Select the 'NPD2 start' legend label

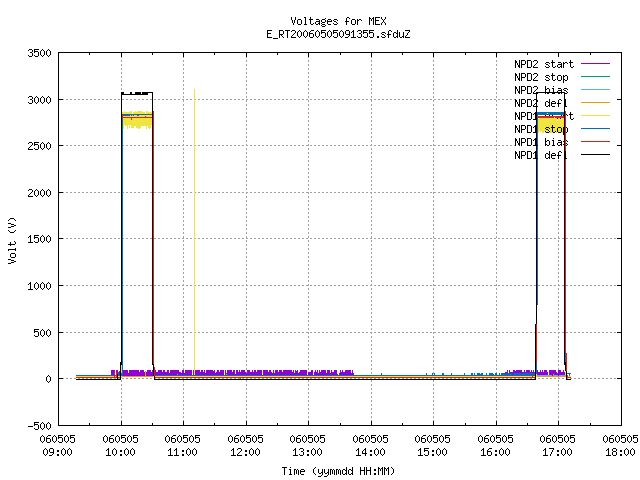click(544, 64)
